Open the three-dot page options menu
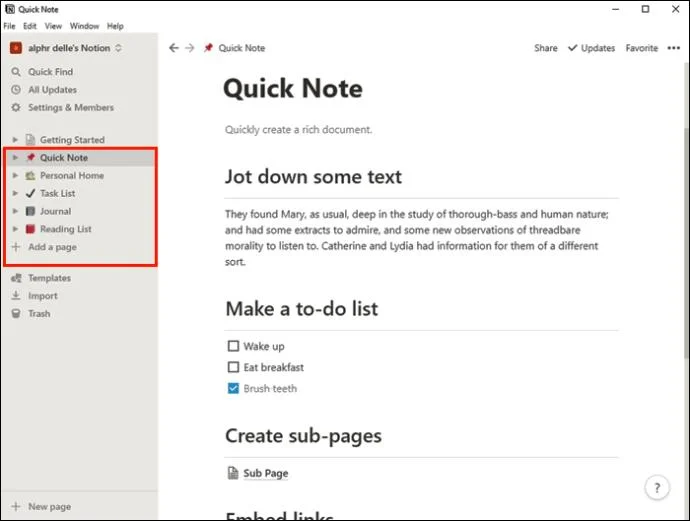 click(x=673, y=48)
